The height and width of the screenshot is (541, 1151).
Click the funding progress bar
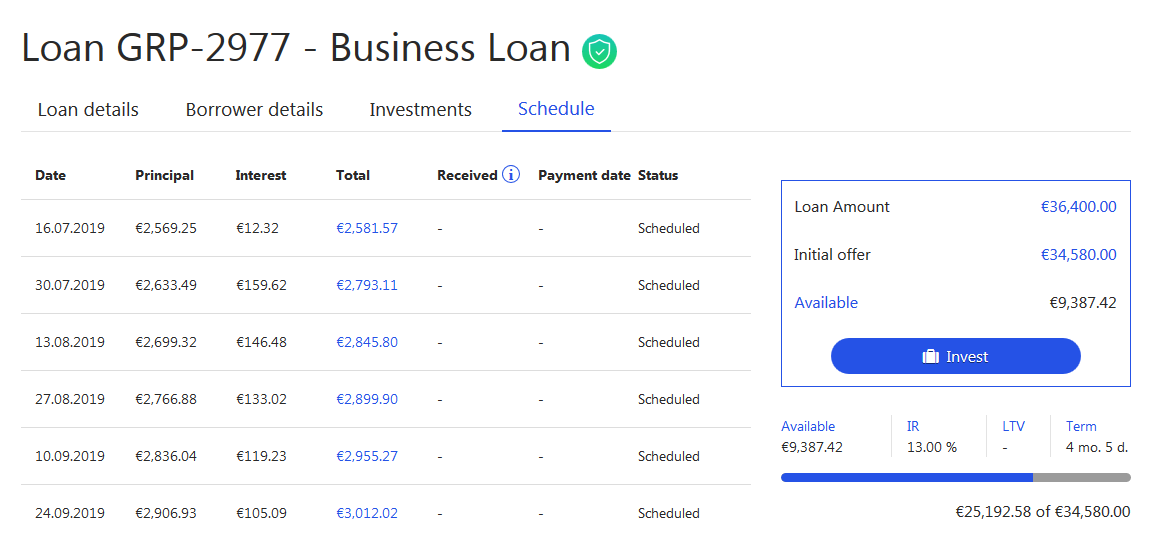(955, 478)
